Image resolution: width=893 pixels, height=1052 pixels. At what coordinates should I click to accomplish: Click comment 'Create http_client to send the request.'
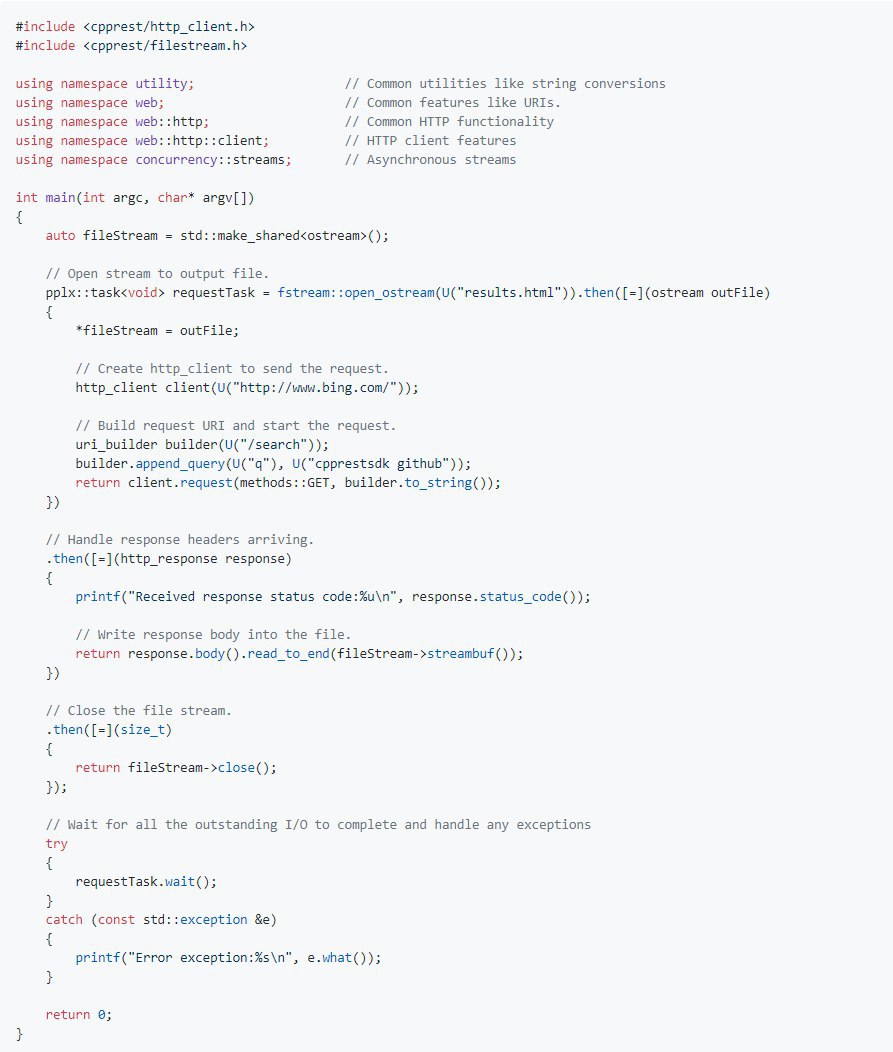point(232,369)
